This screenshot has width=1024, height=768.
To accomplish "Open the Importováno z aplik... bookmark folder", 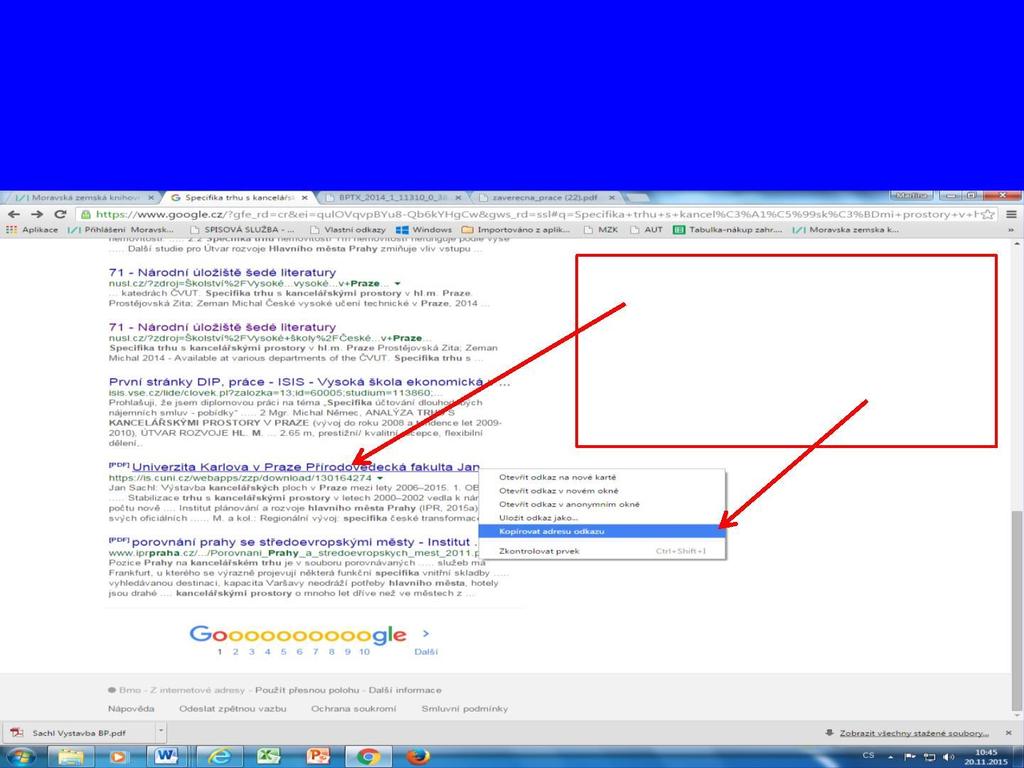I will 516,230.
